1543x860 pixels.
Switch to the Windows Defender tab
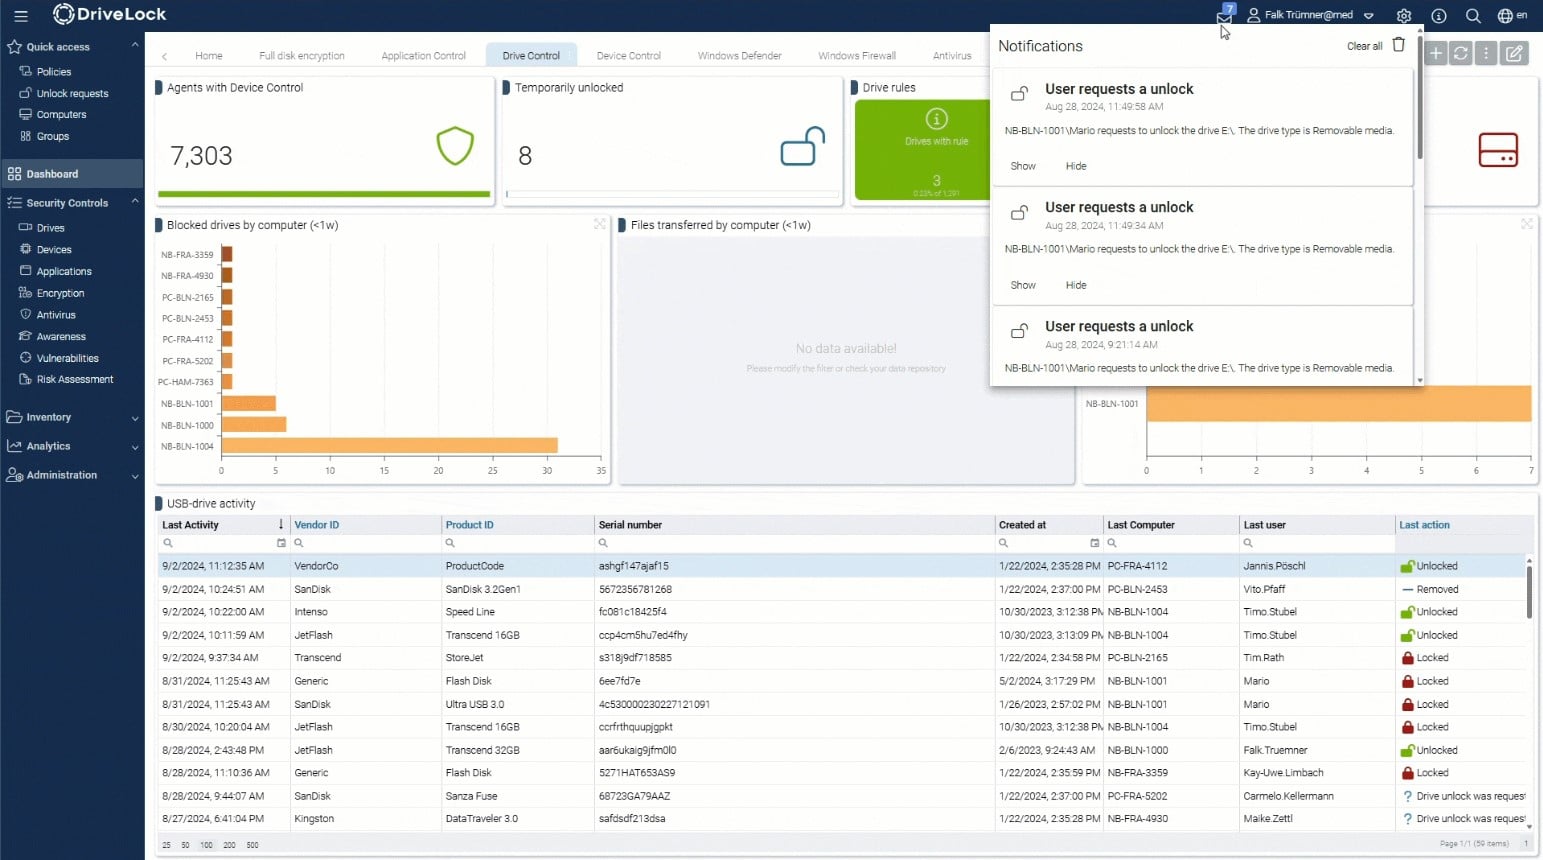[740, 56]
